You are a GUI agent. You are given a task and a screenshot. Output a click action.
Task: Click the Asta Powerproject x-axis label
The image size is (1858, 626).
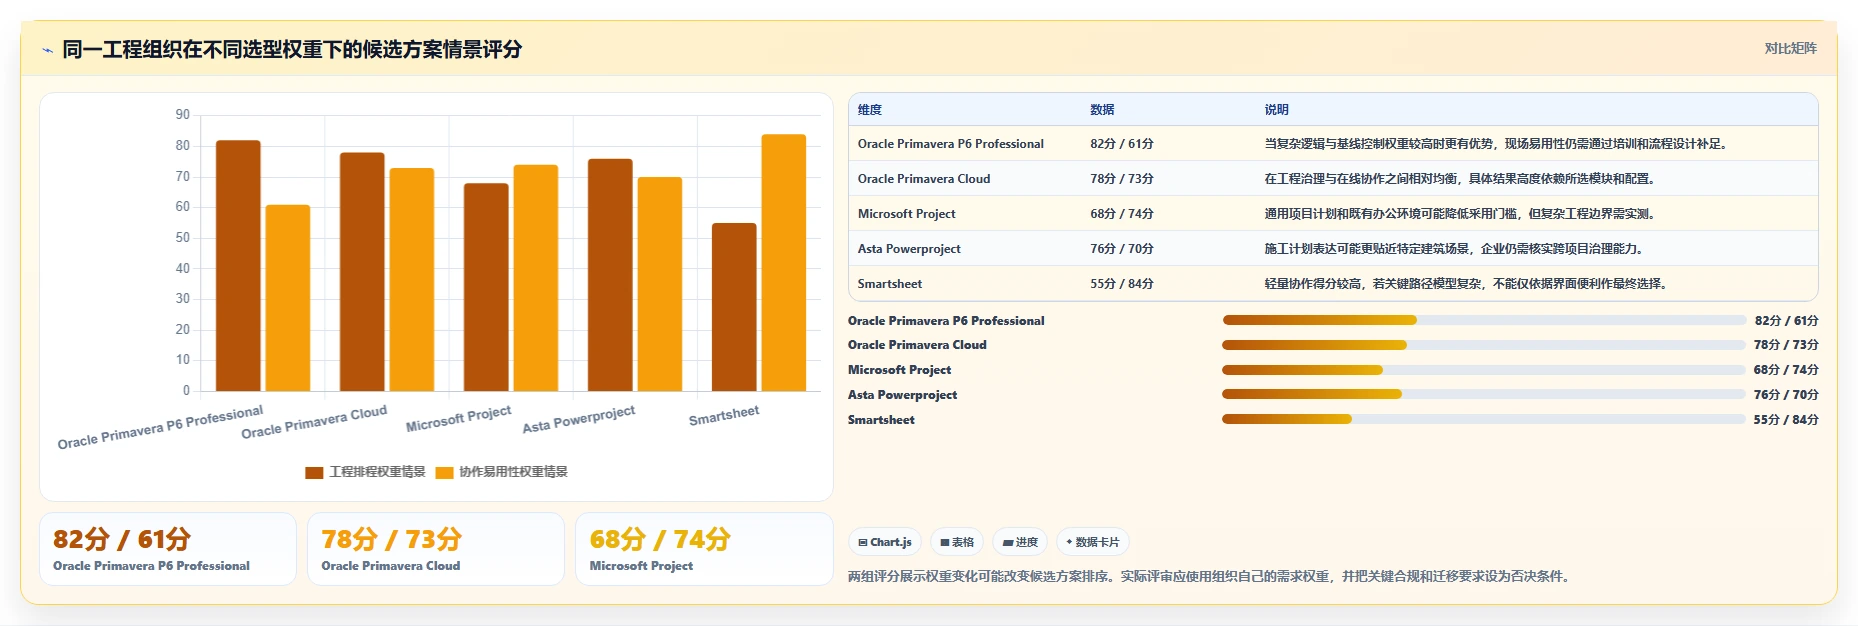point(579,419)
